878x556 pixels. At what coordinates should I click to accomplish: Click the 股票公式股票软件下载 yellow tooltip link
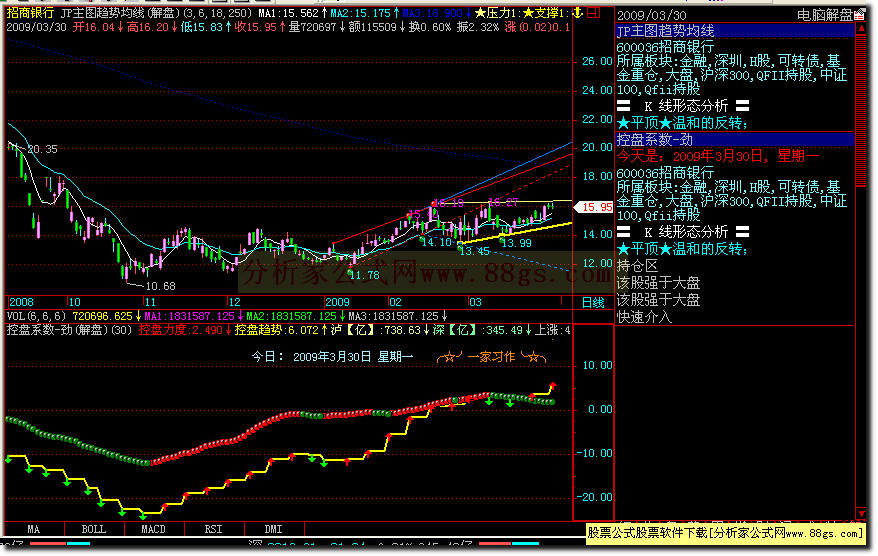(x=725, y=534)
